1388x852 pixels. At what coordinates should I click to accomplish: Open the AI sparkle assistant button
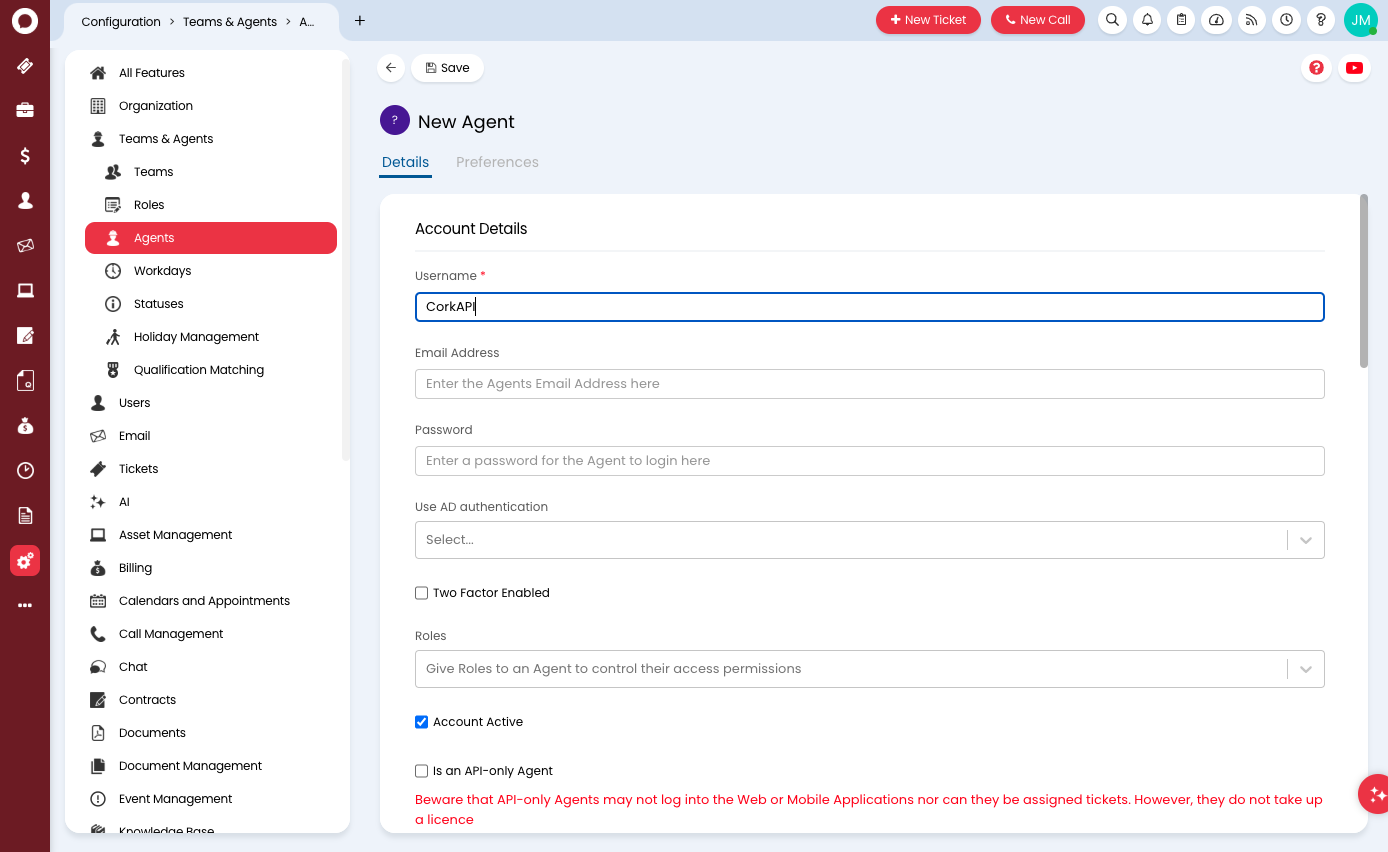coord(1376,794)
